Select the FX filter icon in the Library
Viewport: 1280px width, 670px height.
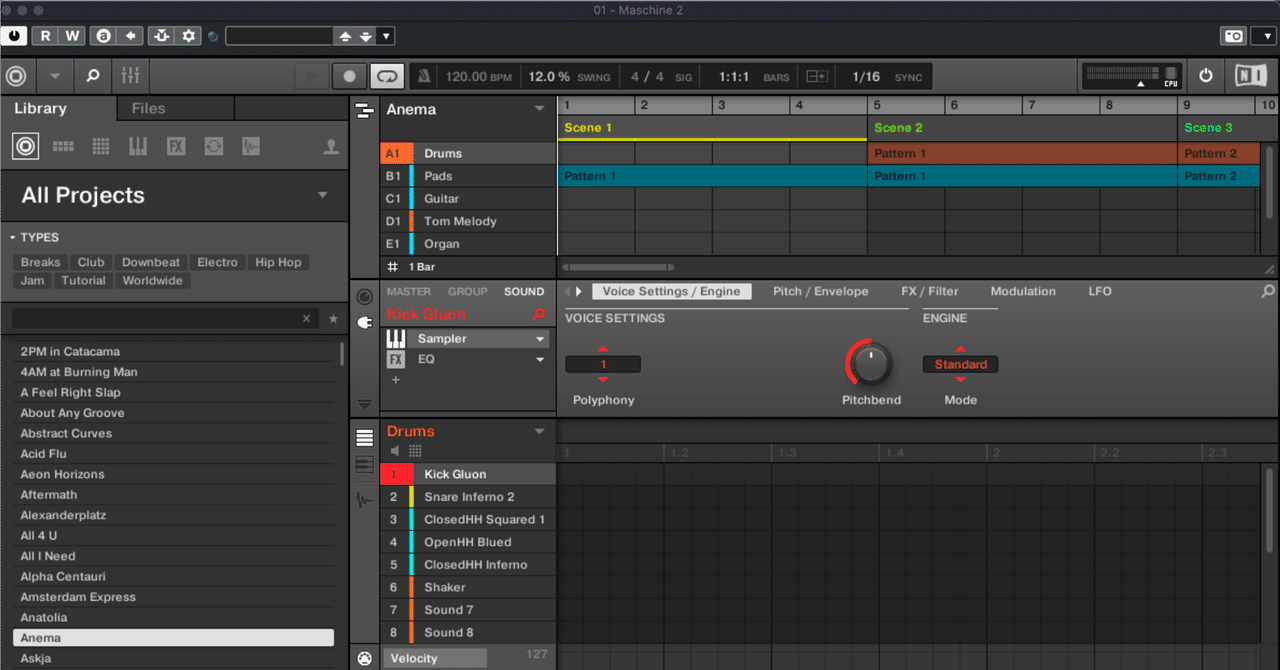(x=176, y=146)
